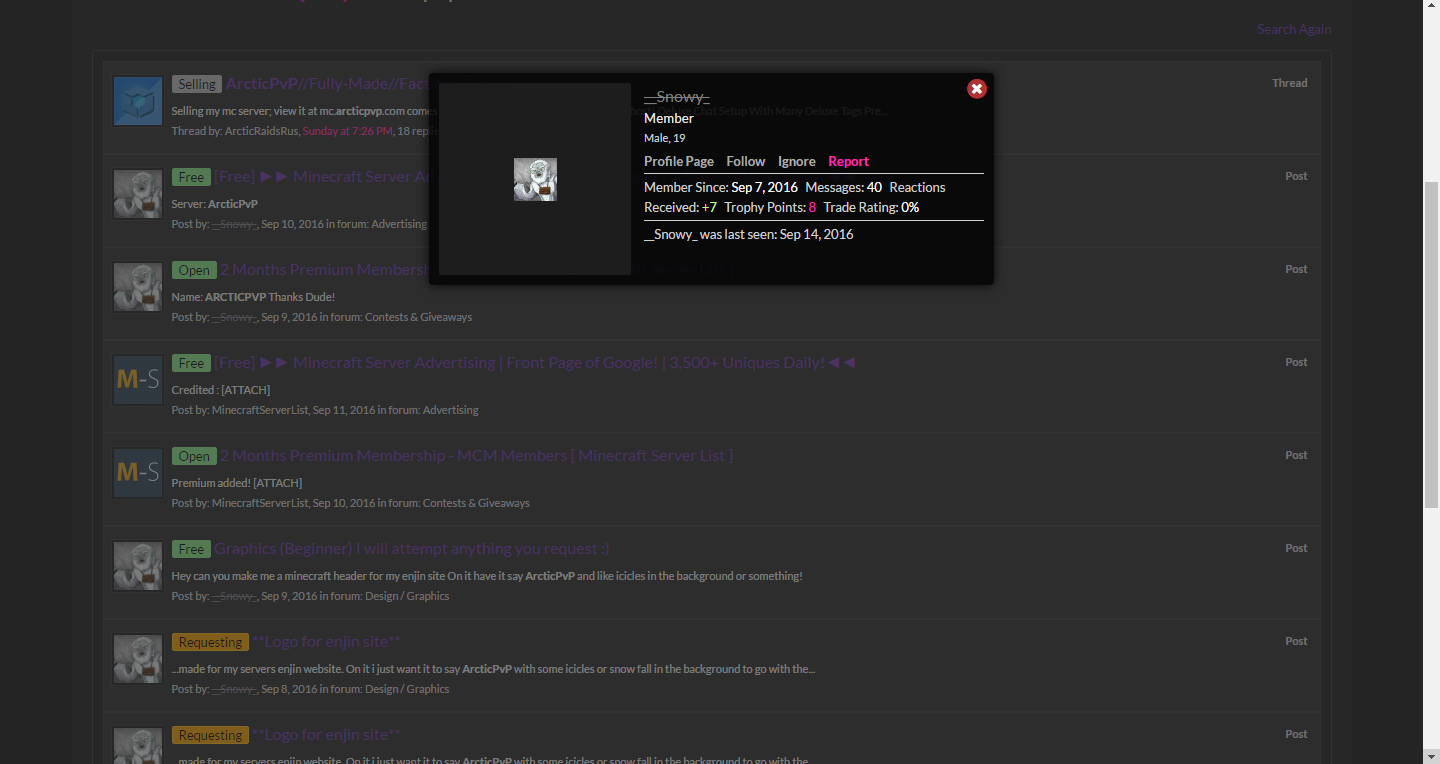
Task: Open Contests & Giveaways forum link in __Snowy_'s post
Action: click(418, 317)
